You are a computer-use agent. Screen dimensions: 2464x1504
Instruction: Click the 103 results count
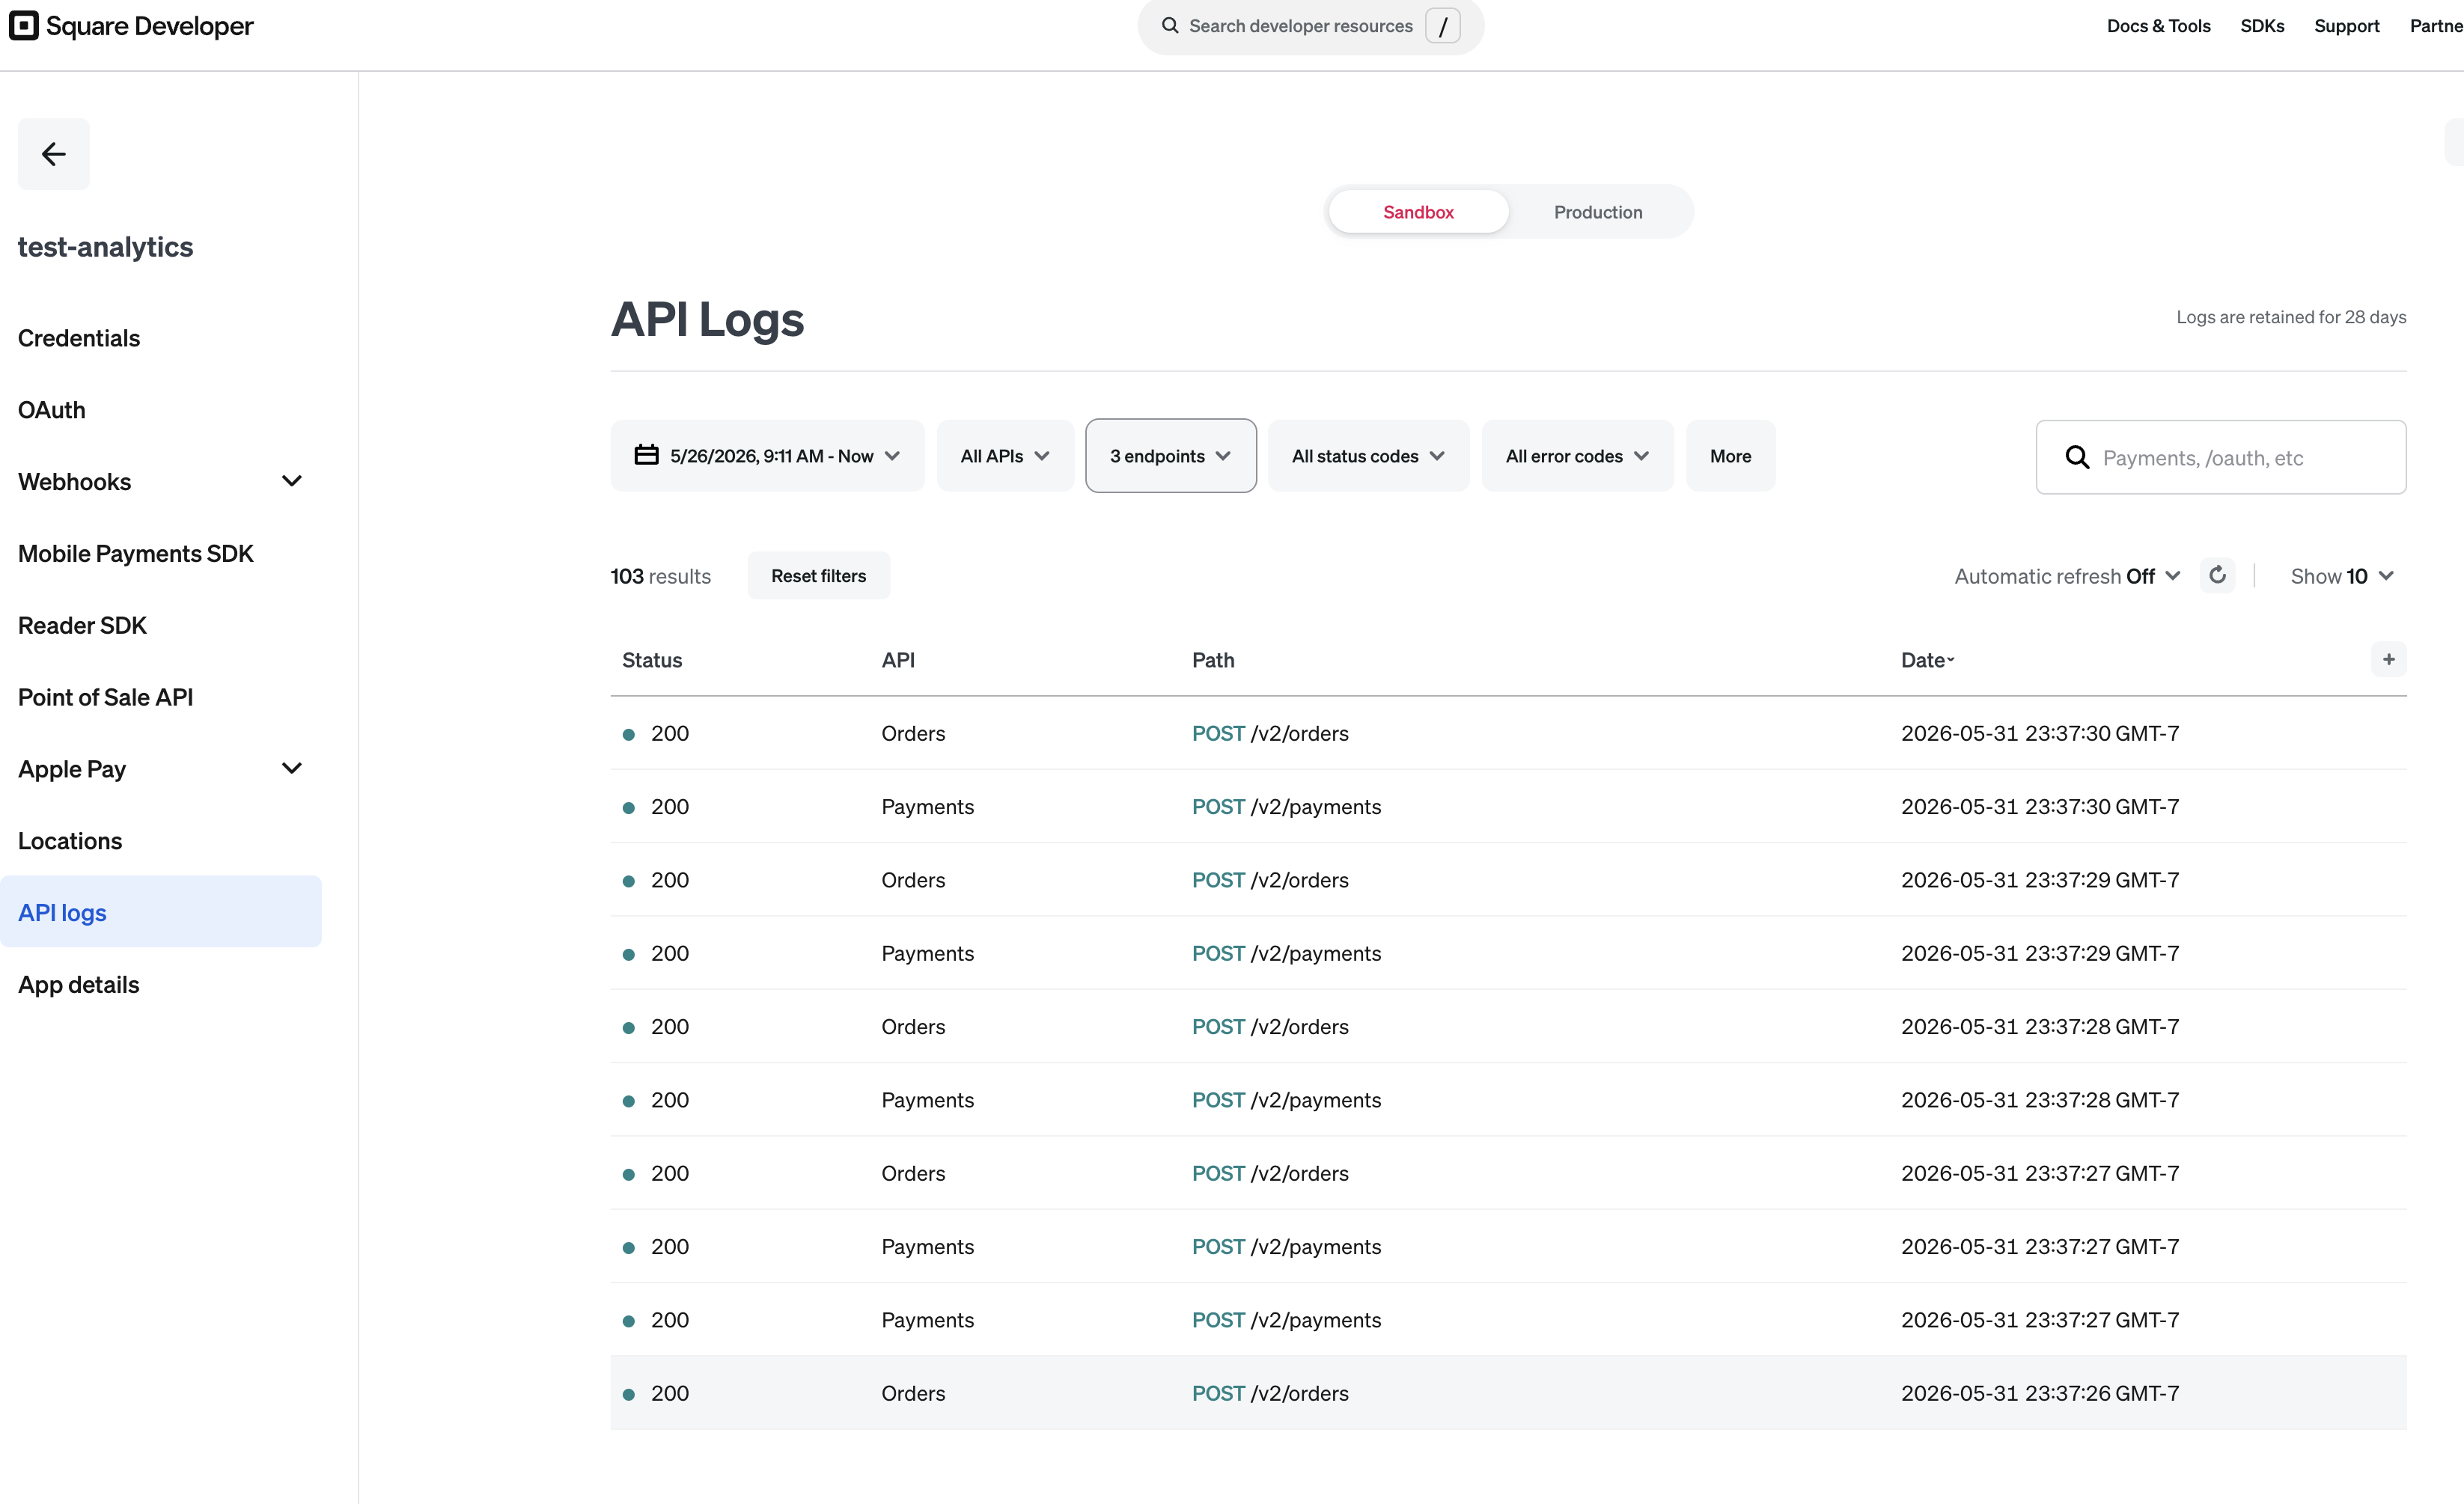point(660,576)
